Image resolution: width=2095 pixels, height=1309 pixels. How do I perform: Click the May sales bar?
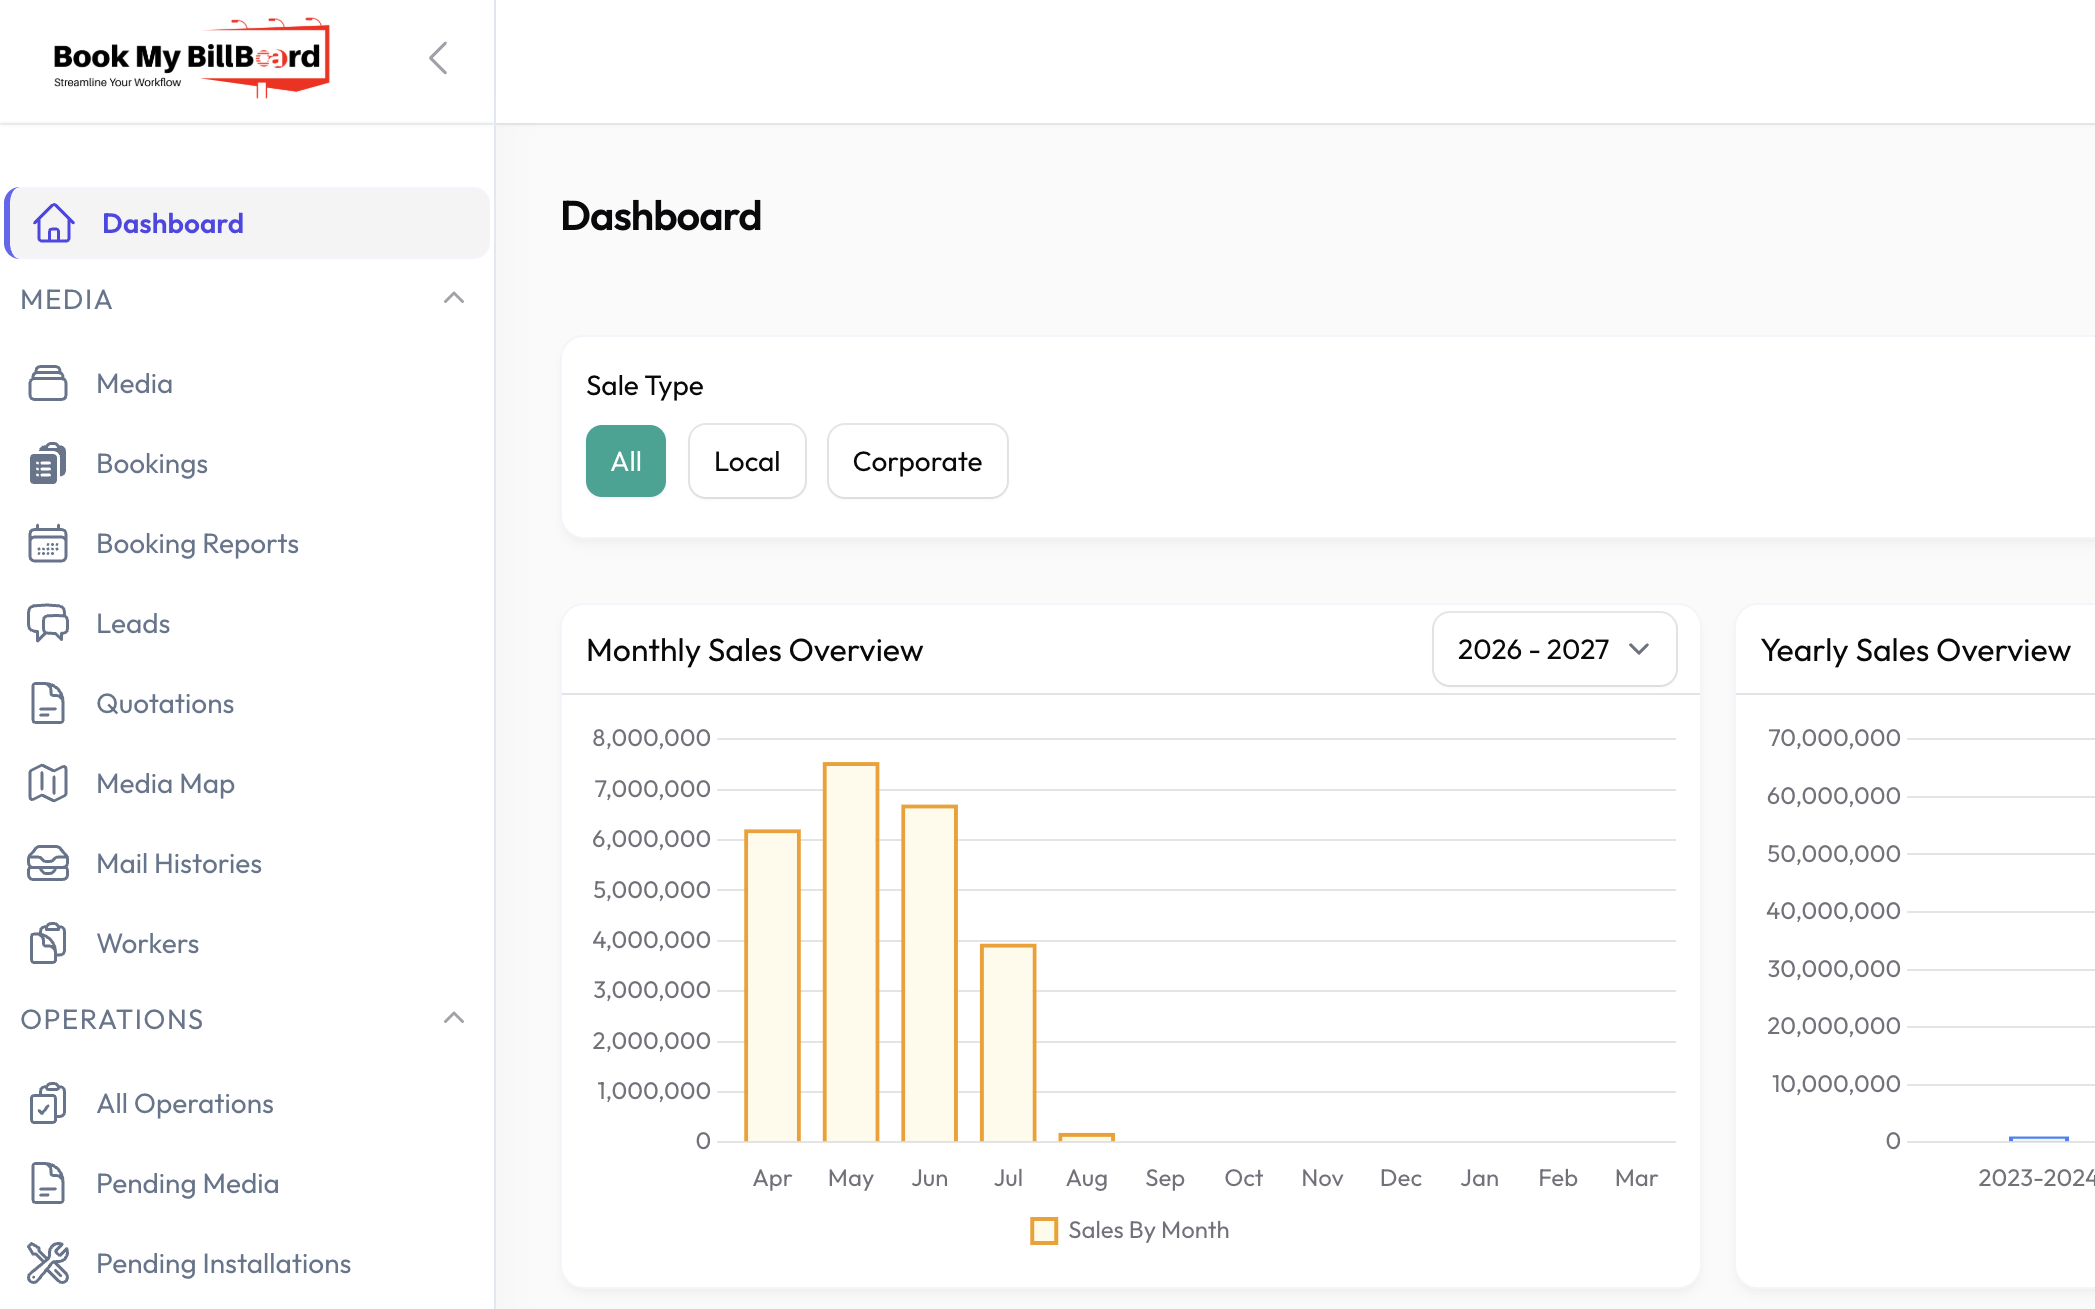click(x=851, y=952)
